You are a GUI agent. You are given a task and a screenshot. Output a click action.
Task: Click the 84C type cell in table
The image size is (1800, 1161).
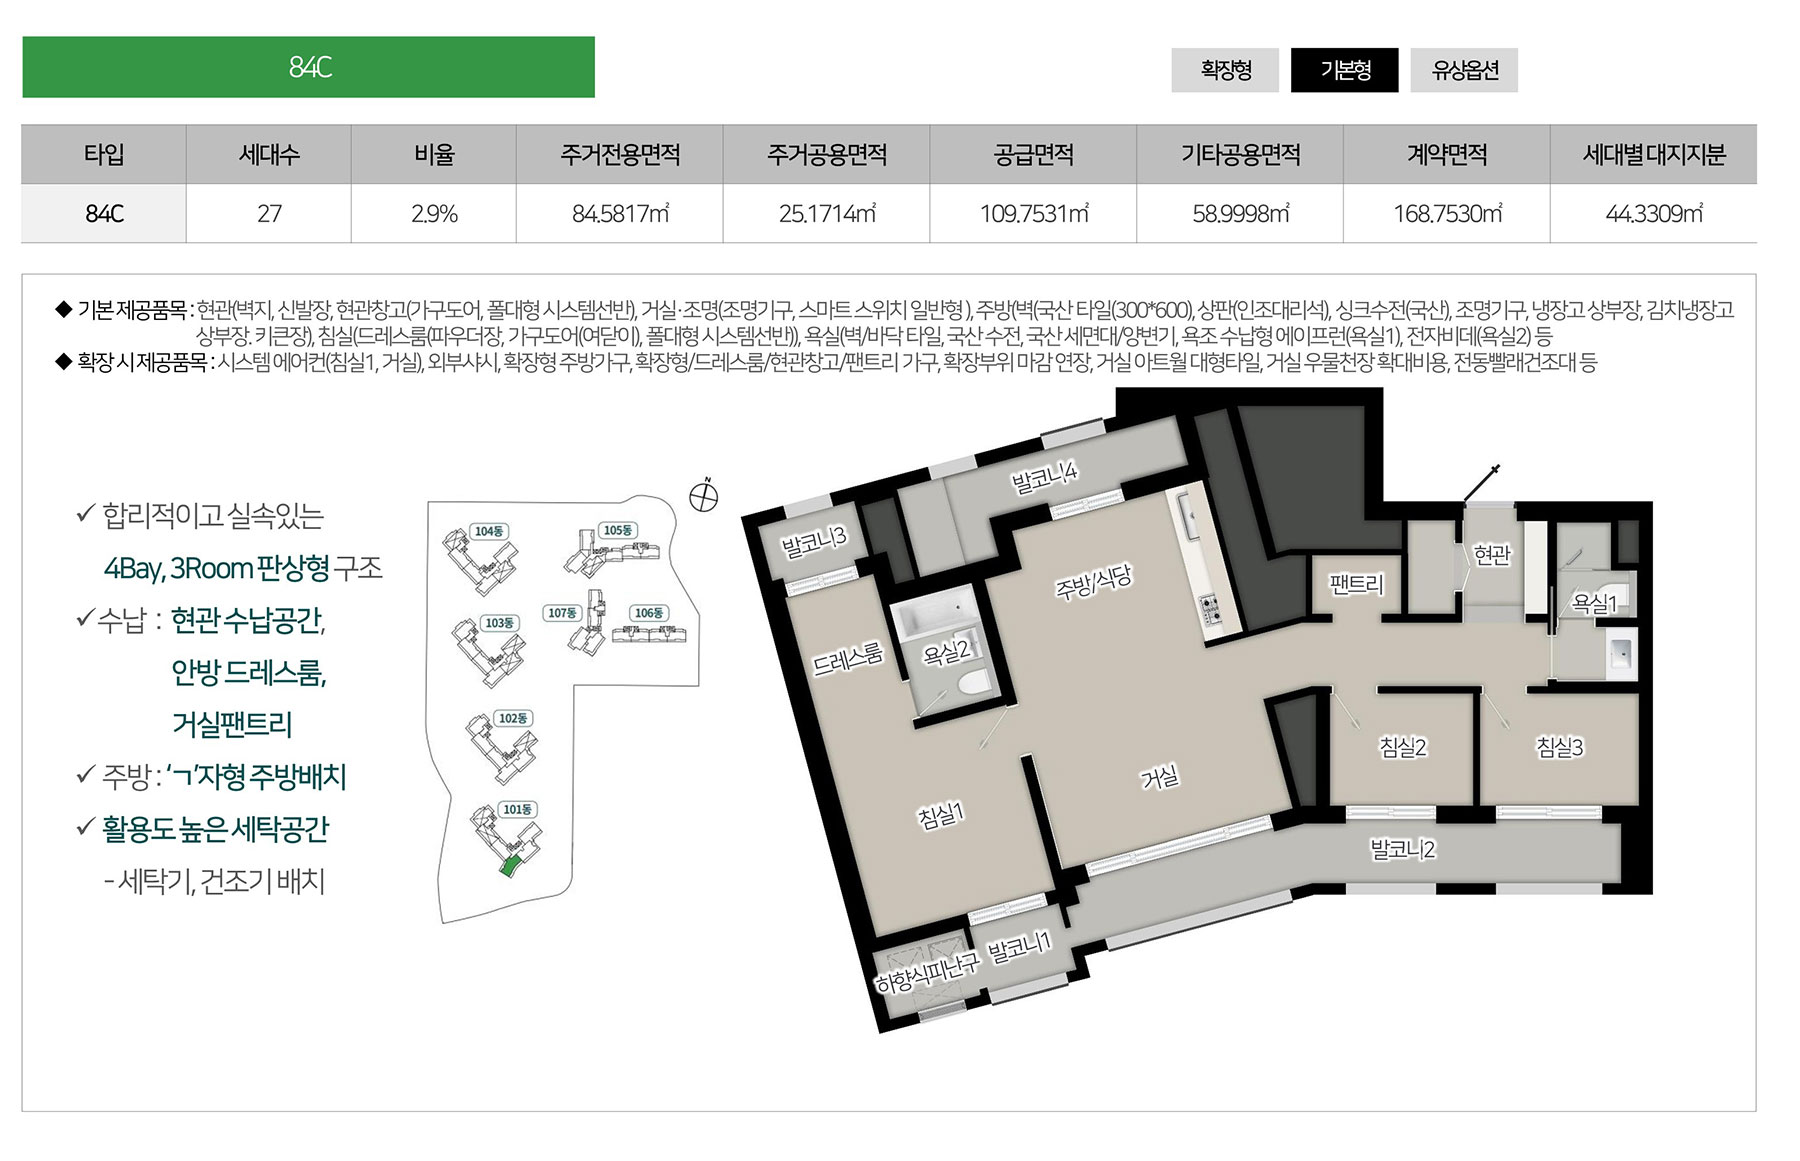pos(104,214)
